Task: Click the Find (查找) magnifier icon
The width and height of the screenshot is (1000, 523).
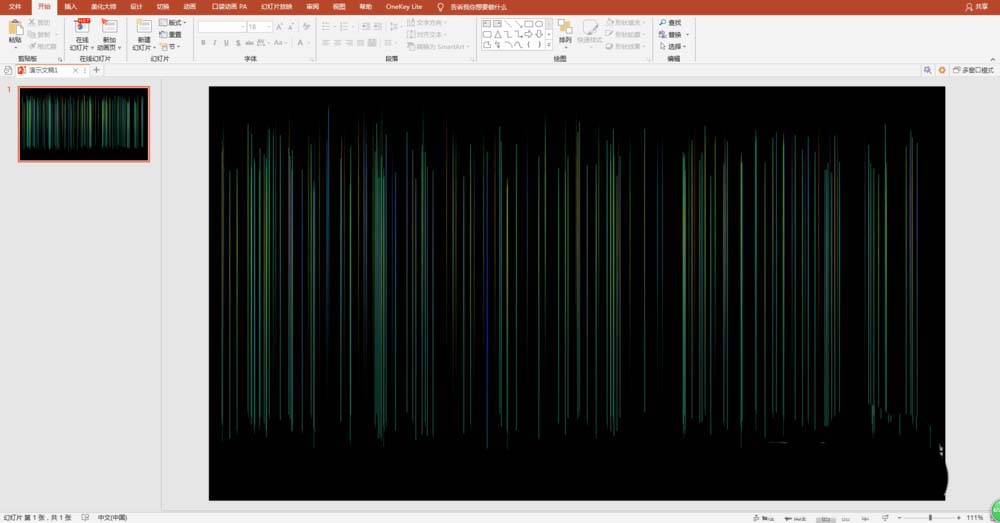Action: [663, 22]
